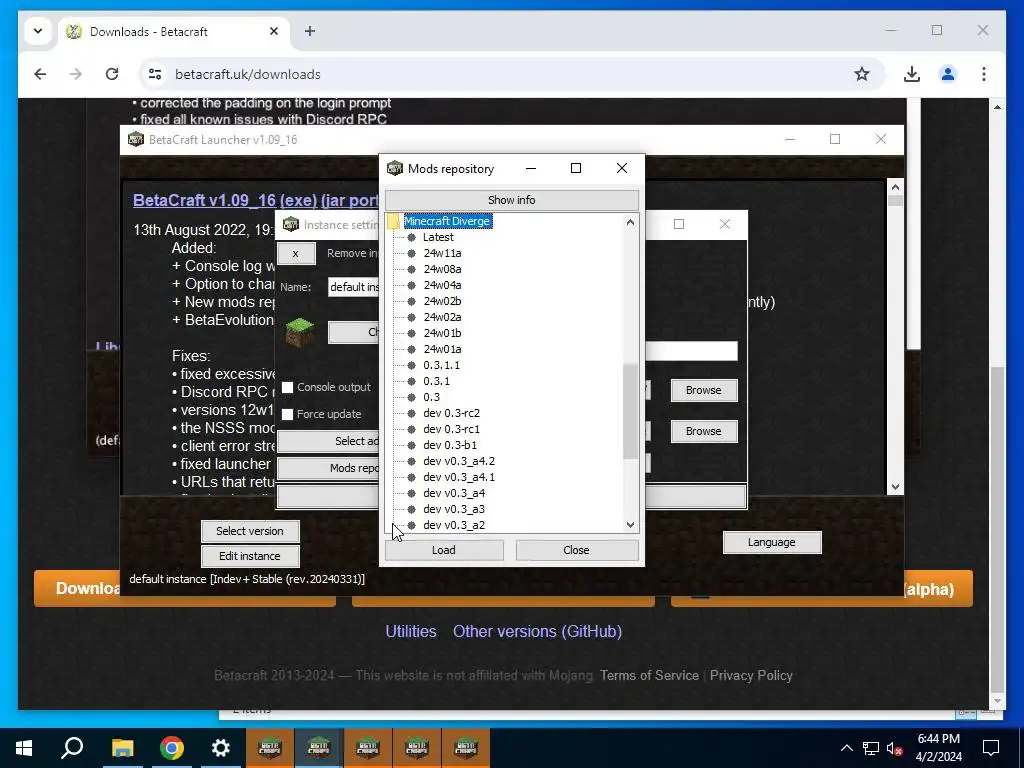Screen dimensions: 1024x768
Task: Select dev v0.3_a2 entry
Action: click(x=454, y=525)
